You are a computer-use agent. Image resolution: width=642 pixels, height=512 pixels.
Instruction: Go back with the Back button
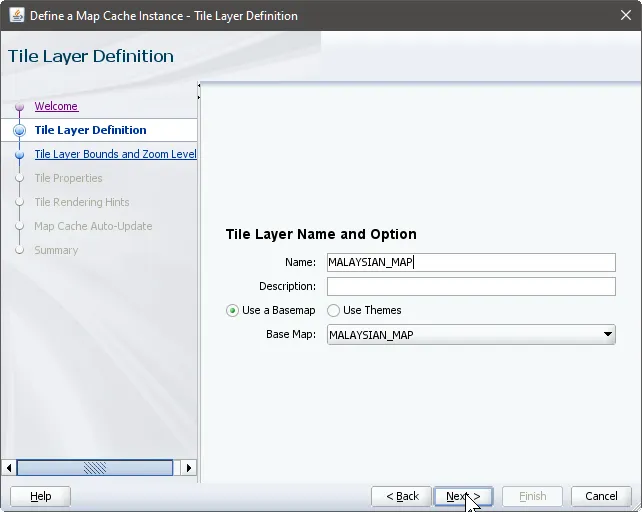point(402,496)
